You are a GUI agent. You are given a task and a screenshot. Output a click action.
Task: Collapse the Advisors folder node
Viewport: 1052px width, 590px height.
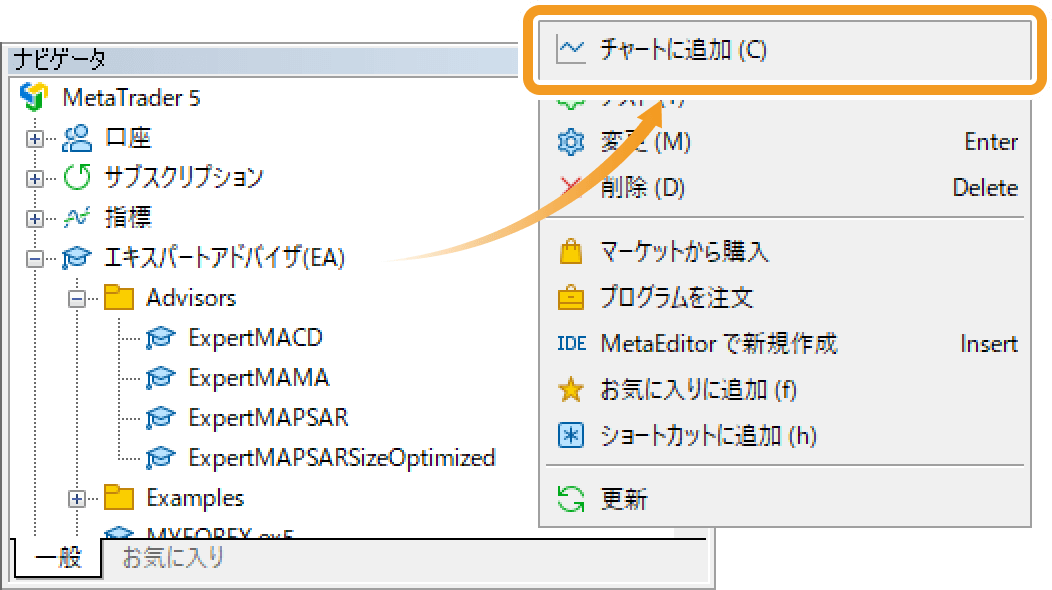[x=77, y=299]
